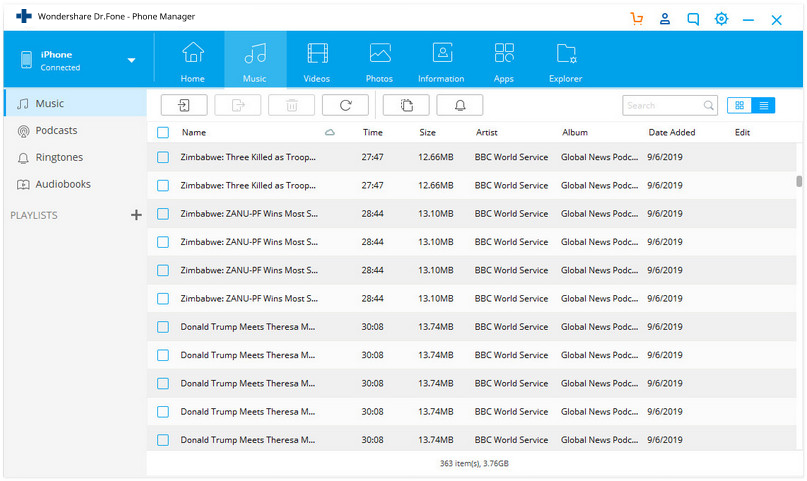The image size is (807, 481).
Task: Expand the iPhone device dropdown arrow
Action: pyautogui.click(x=131, y=60)
